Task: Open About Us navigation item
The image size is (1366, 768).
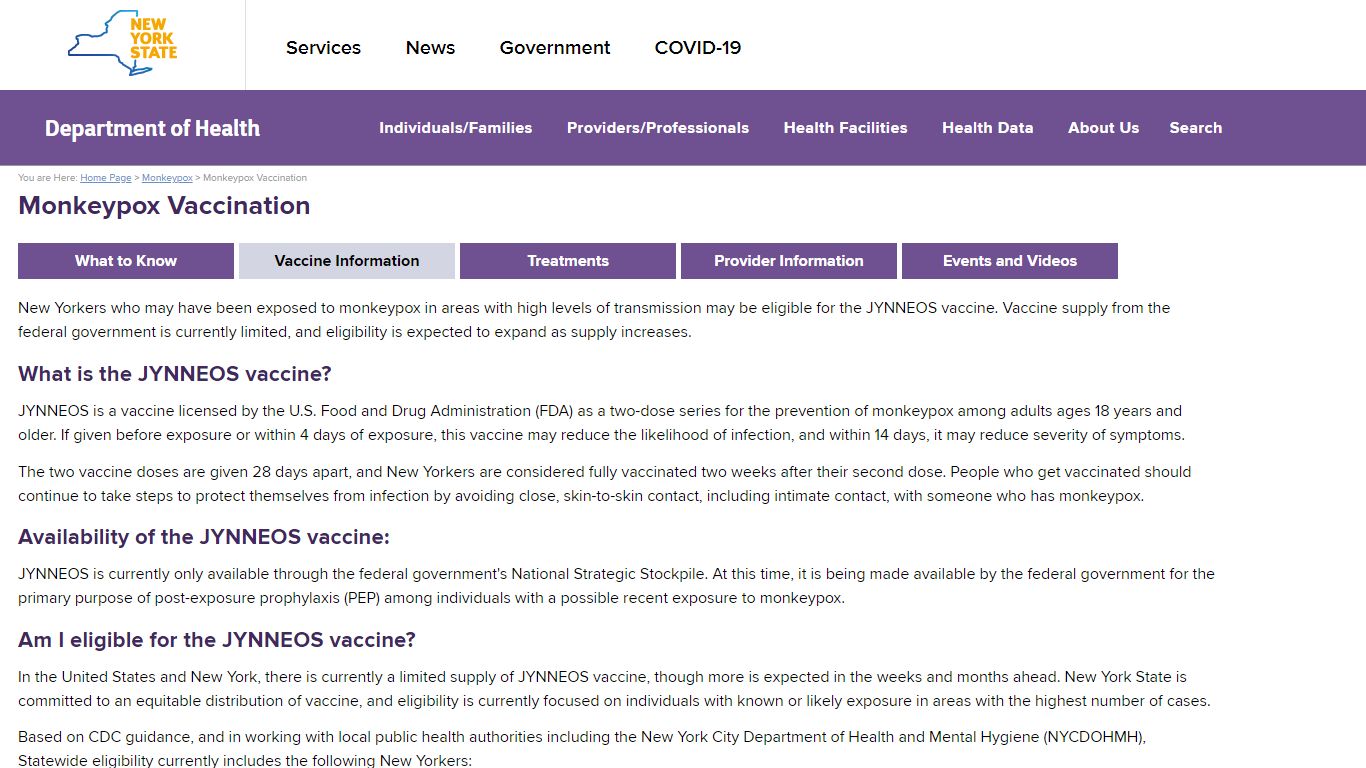Action: point(1103,128)
